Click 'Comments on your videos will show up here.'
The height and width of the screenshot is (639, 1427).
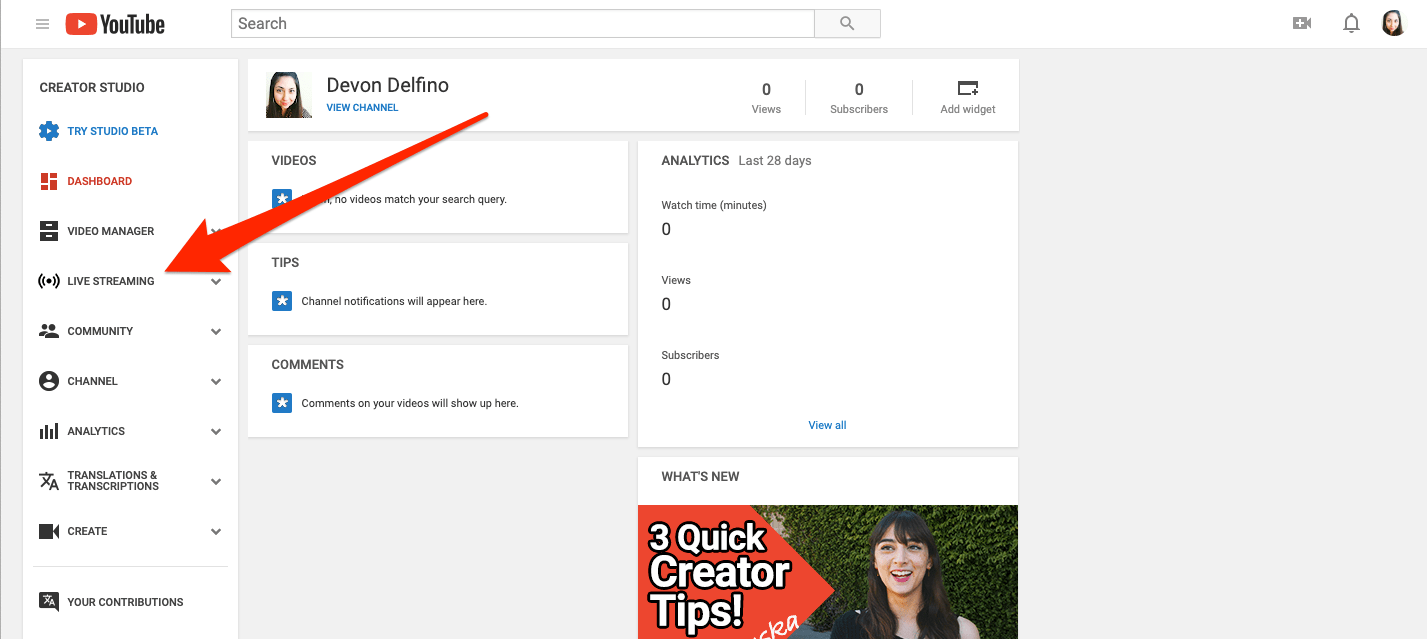(x=410, y=403)
